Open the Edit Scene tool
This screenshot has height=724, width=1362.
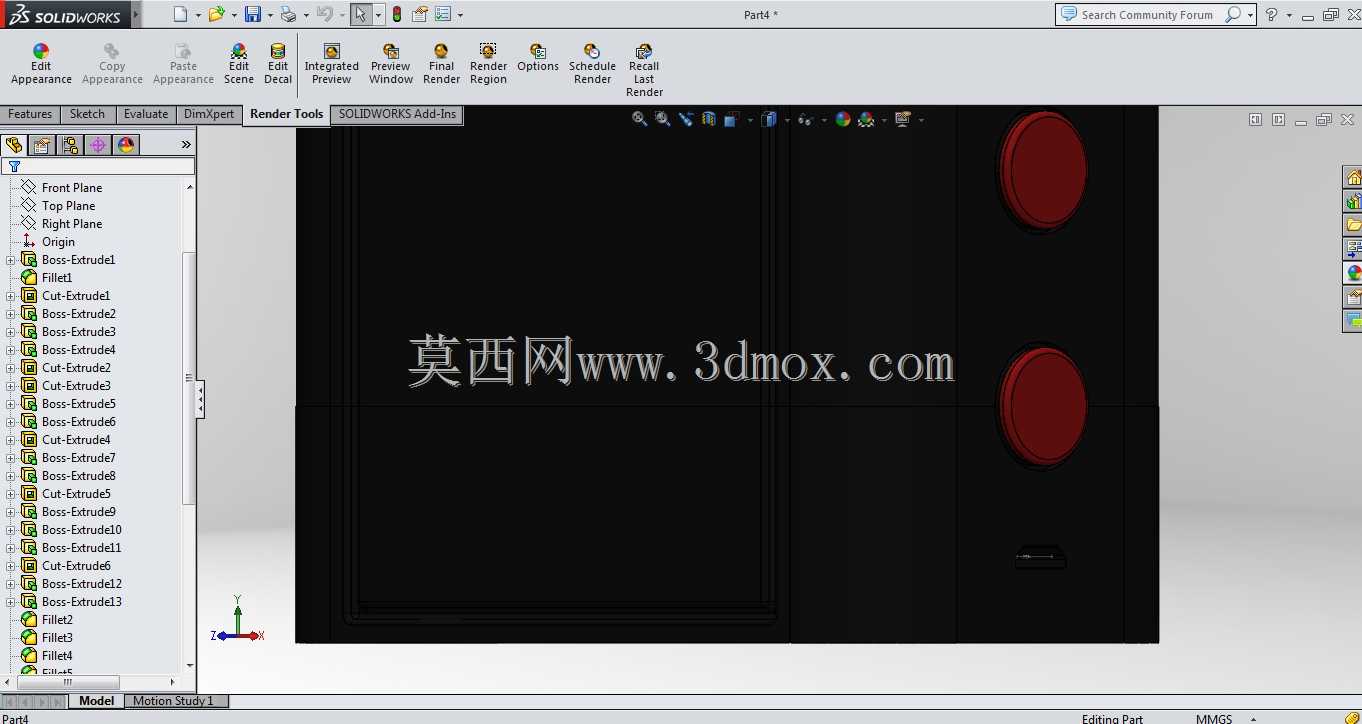pyautogui.click(x=238, y=65)
